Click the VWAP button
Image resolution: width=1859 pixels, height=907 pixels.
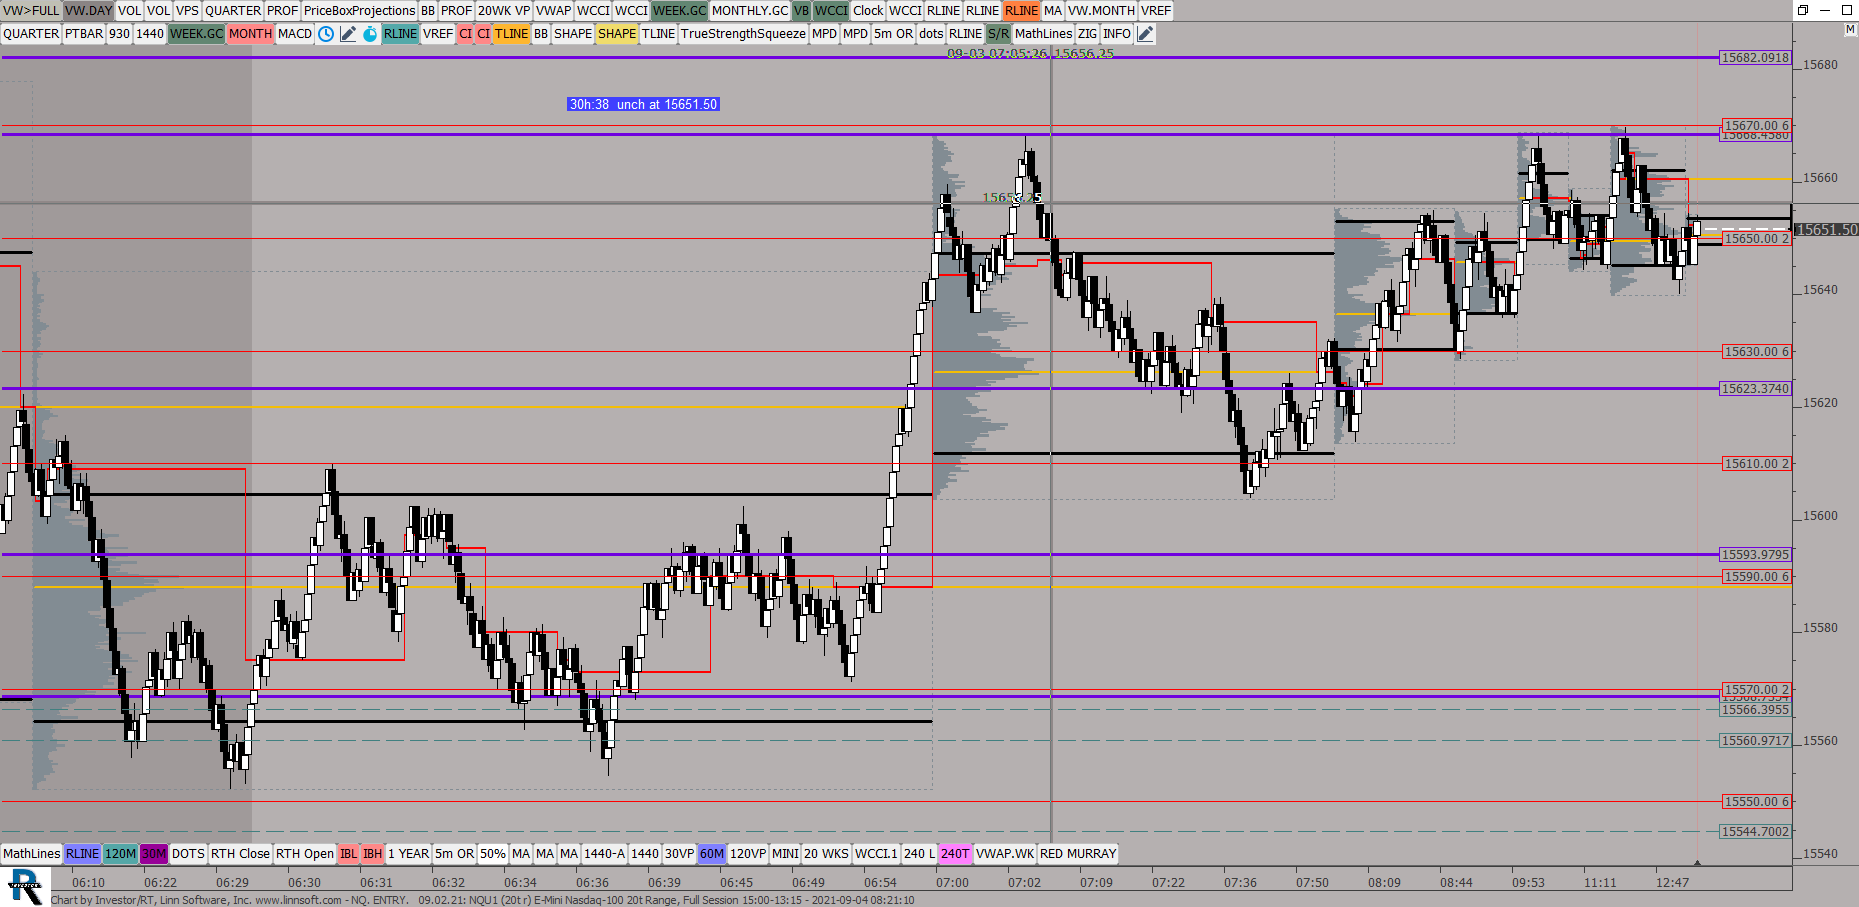coord(553,11)
